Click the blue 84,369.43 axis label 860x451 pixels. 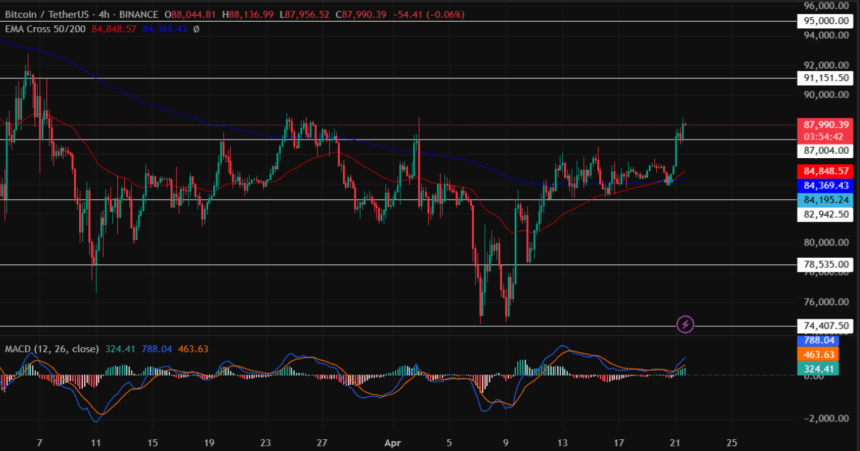point(825,185)
